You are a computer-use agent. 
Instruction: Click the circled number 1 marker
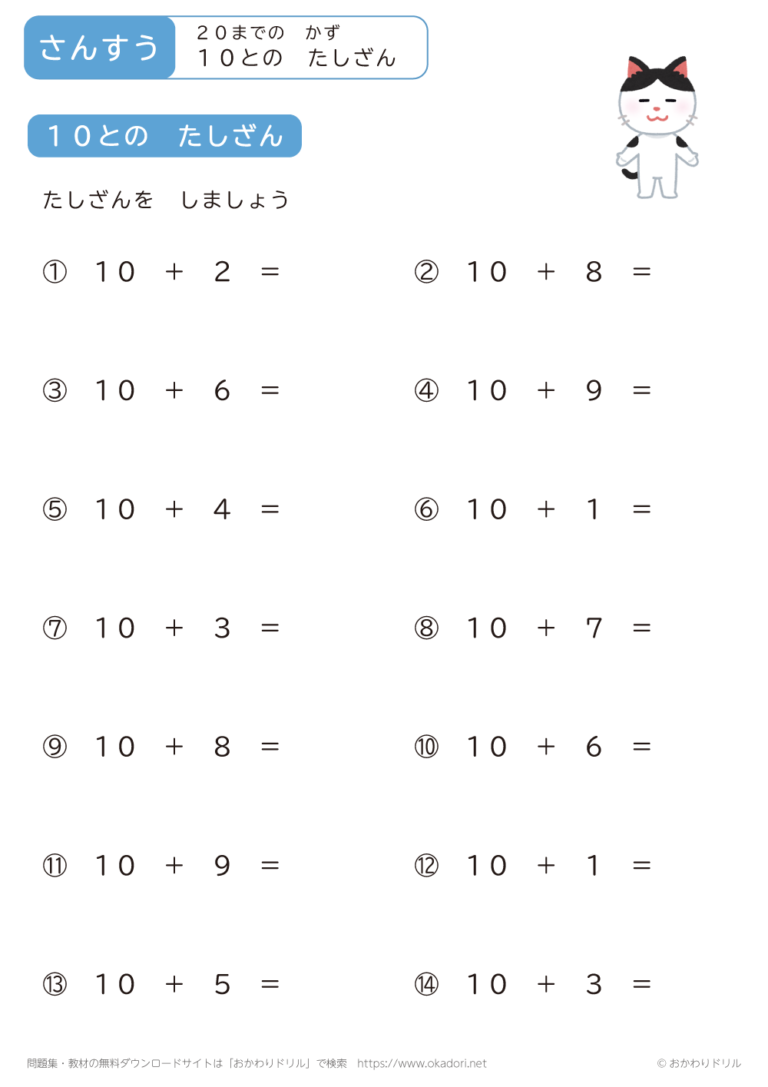(x=54, y=272)
